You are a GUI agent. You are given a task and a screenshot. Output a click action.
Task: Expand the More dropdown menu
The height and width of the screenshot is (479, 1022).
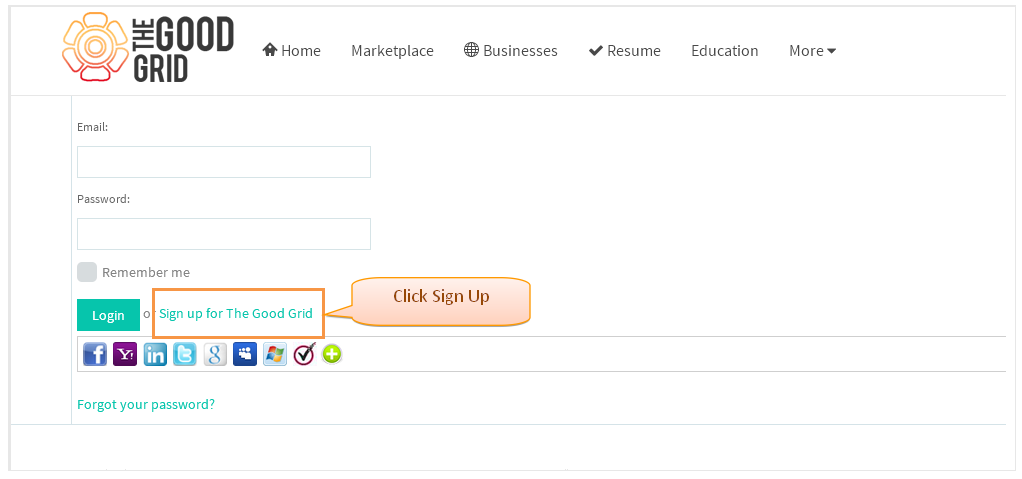pos(812,51)
